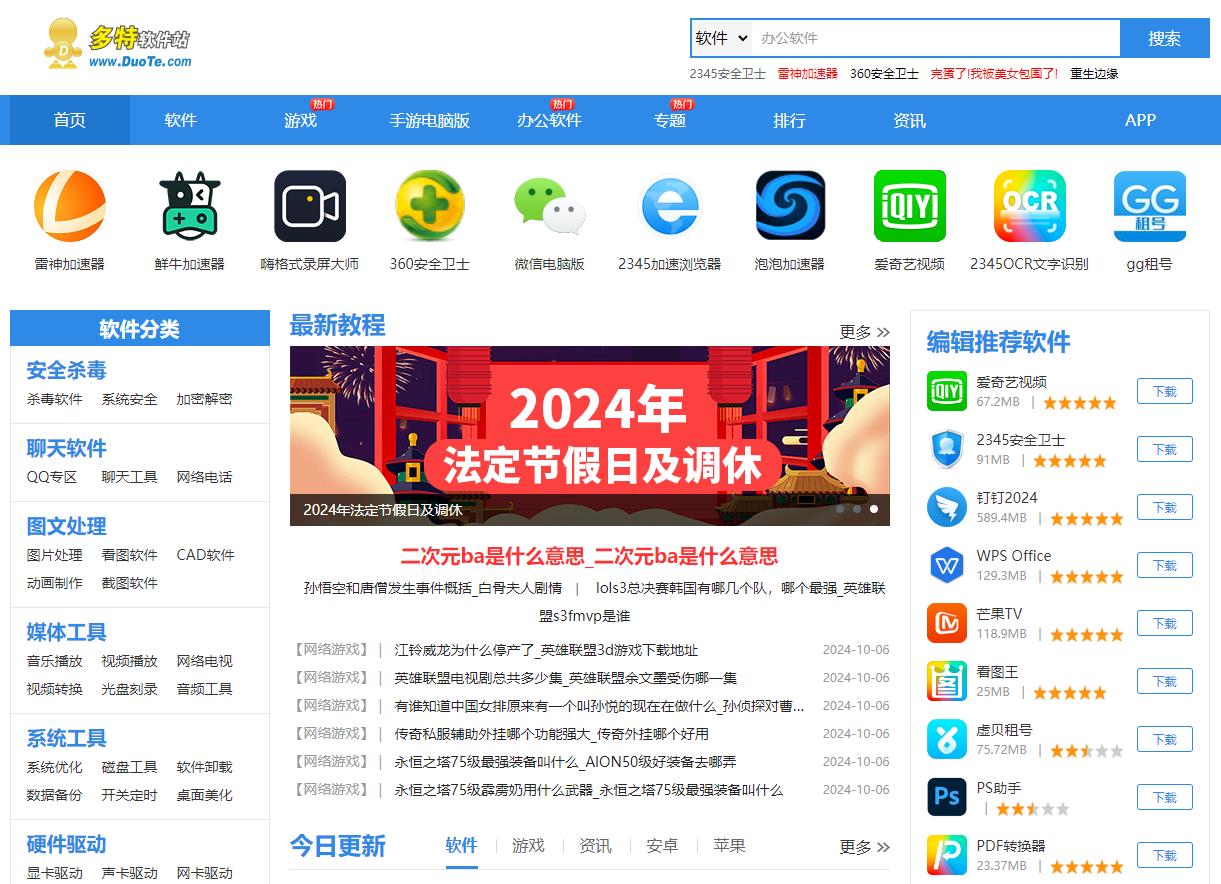Switch 今日更新 to 安卓 tab
The height and width of the screenshot is (884, 1221).
(662, 846)
